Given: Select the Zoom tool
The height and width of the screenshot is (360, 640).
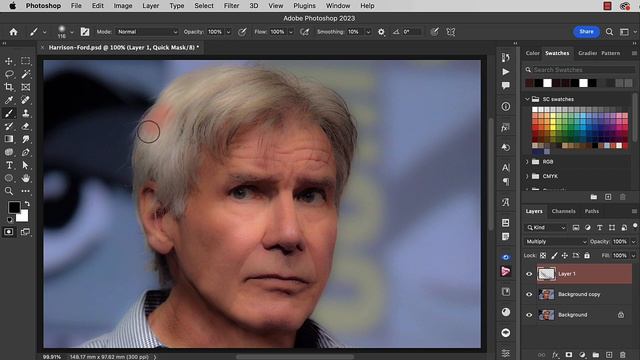Looking at the screenshot, I should [x=9, y=191].
